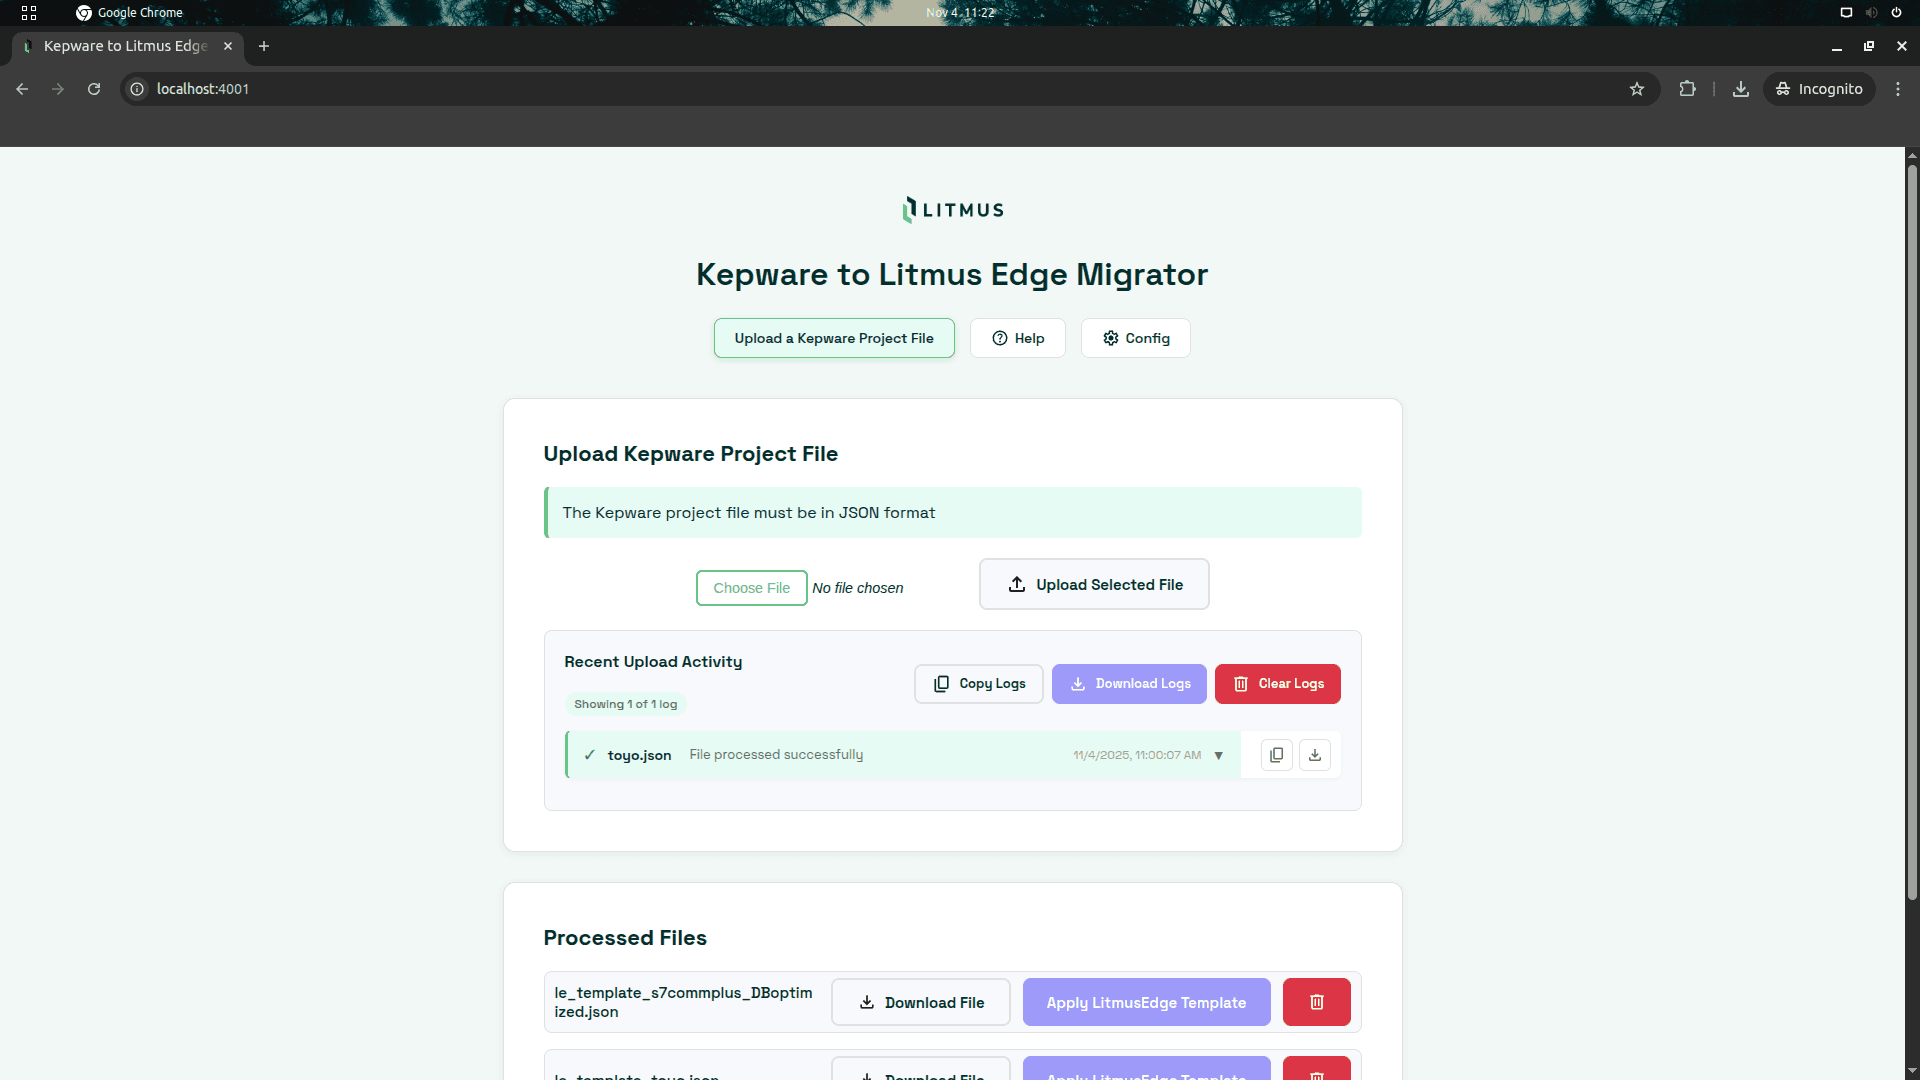
Task: Open site information in the address bar
Action: [x=135, y=89]
